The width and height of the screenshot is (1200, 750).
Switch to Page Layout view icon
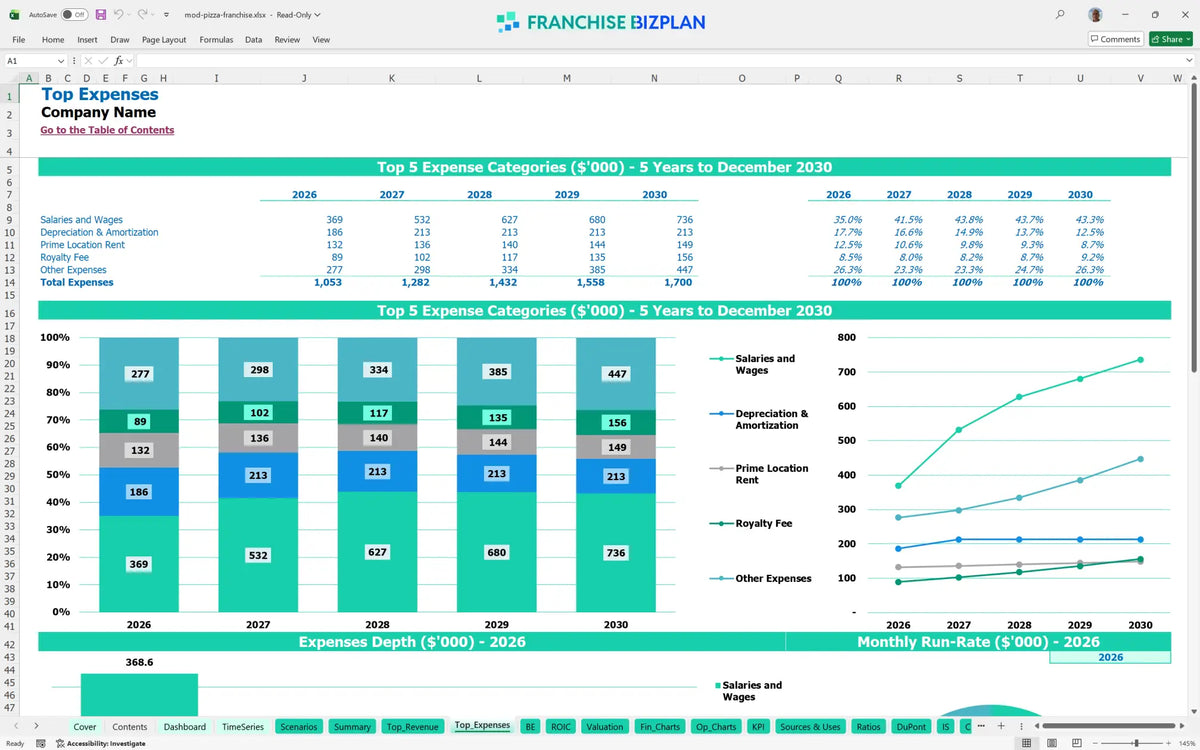pos(1050,743)
